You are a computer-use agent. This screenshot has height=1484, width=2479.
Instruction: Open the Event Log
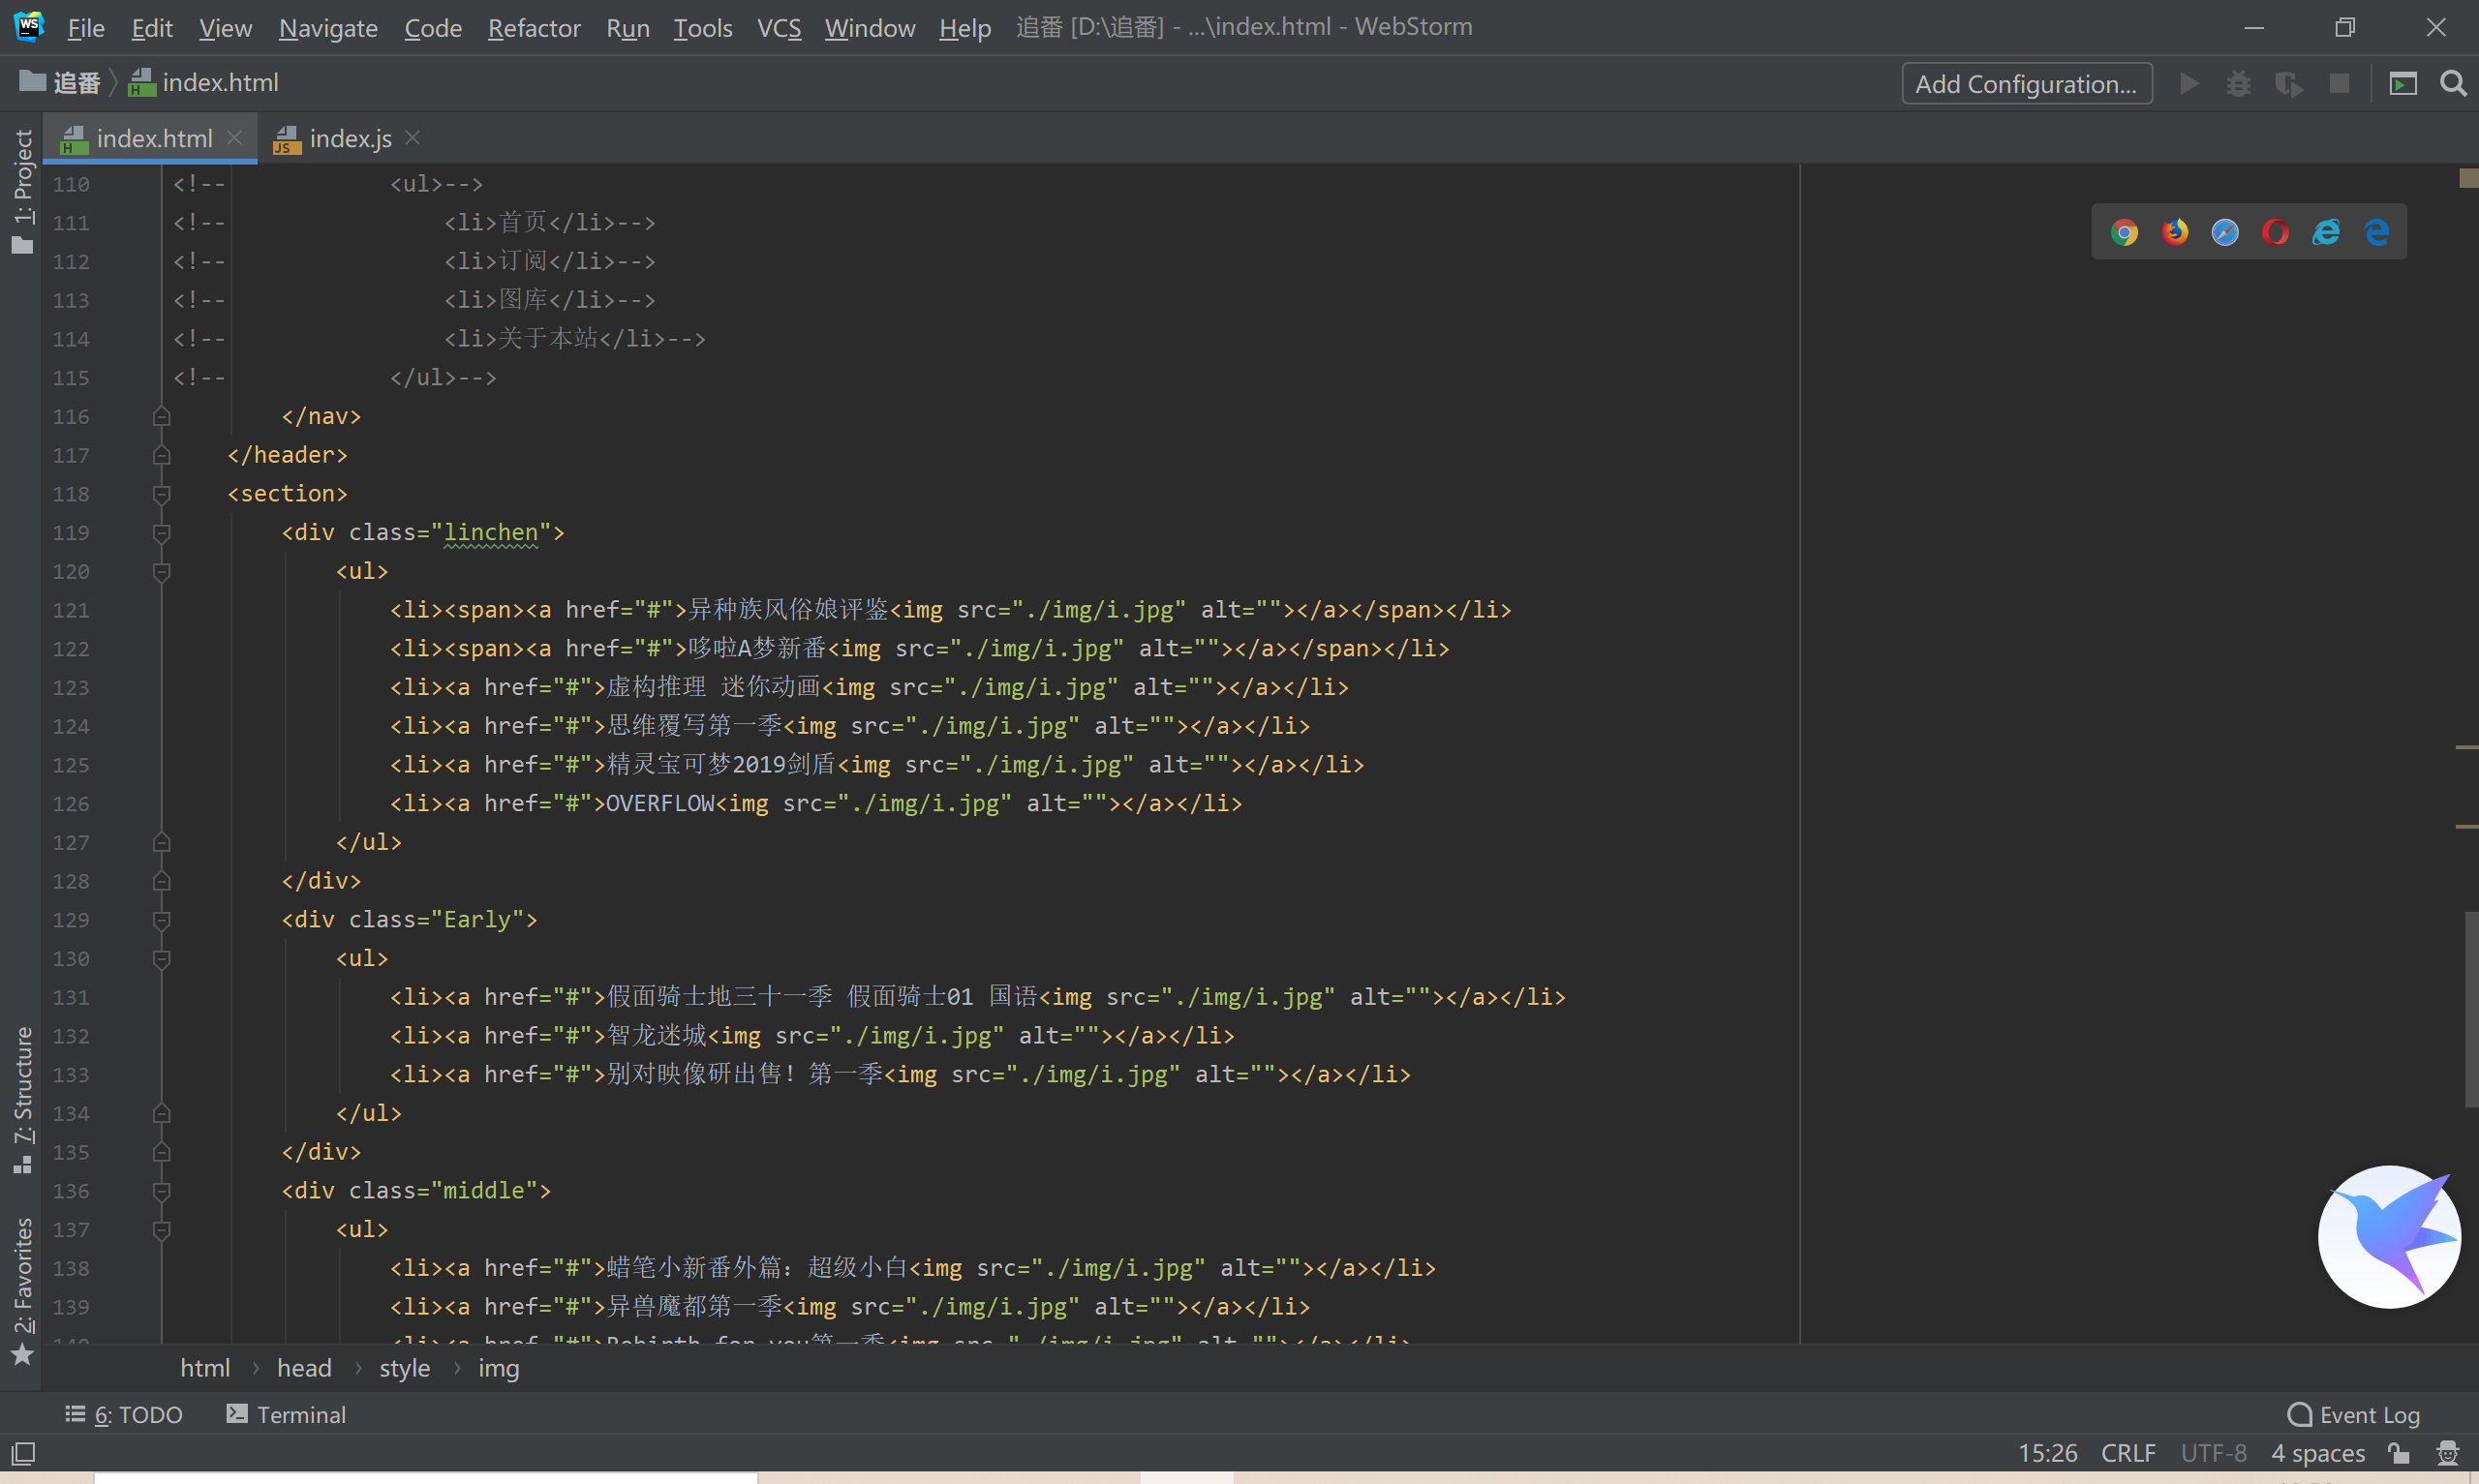[x=2354, y=1415]
